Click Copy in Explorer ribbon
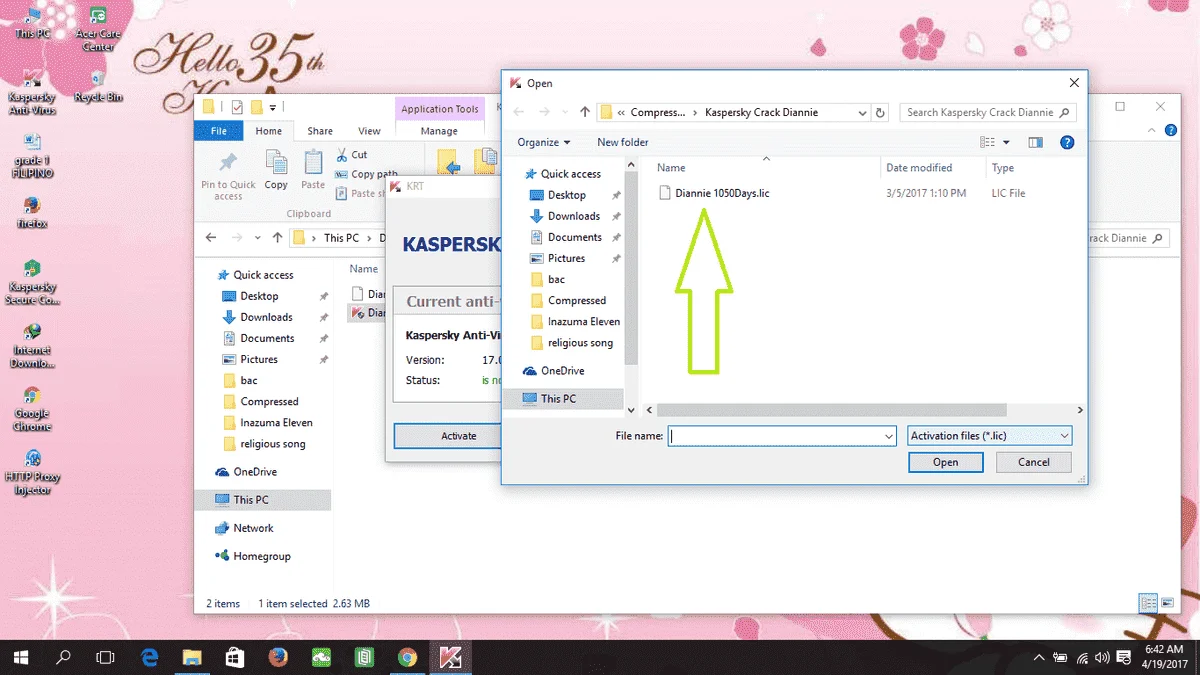The height and width of the screenshot is (675, 1200). point(276,170)
